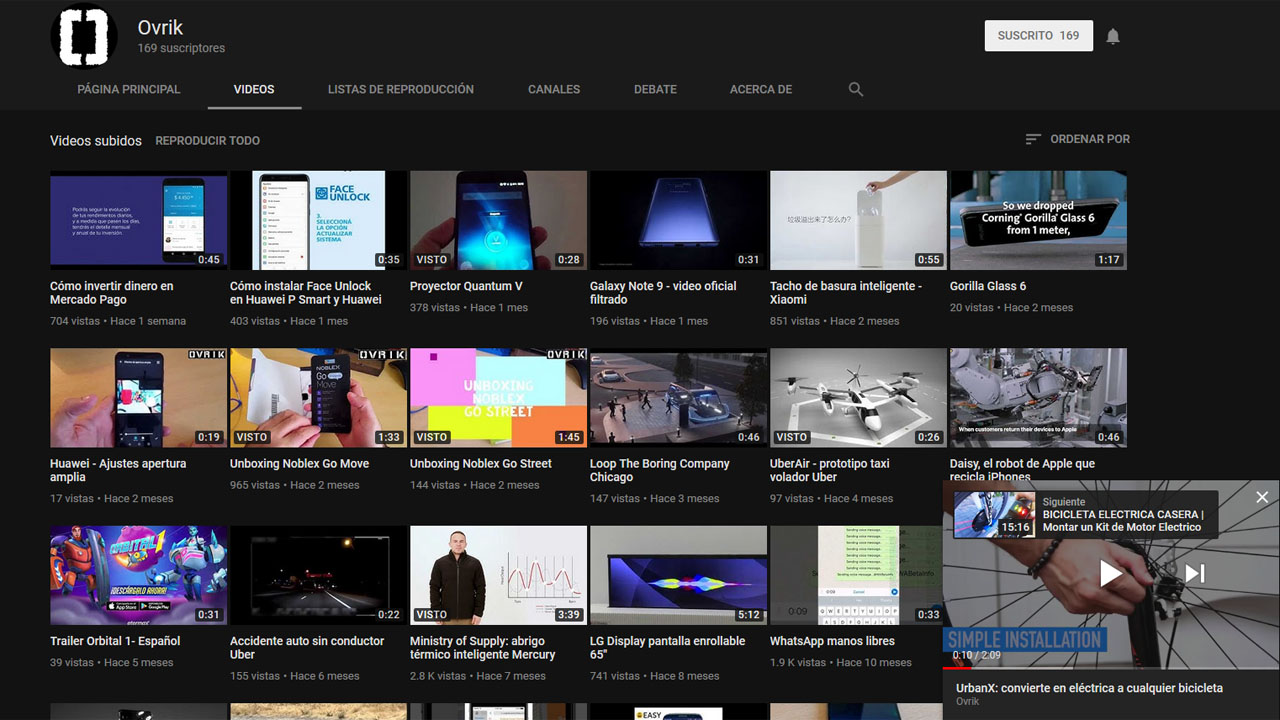Toggle the notification bell for Ovrik
Screen dimensions: 1280x720
coord(1113,36)
